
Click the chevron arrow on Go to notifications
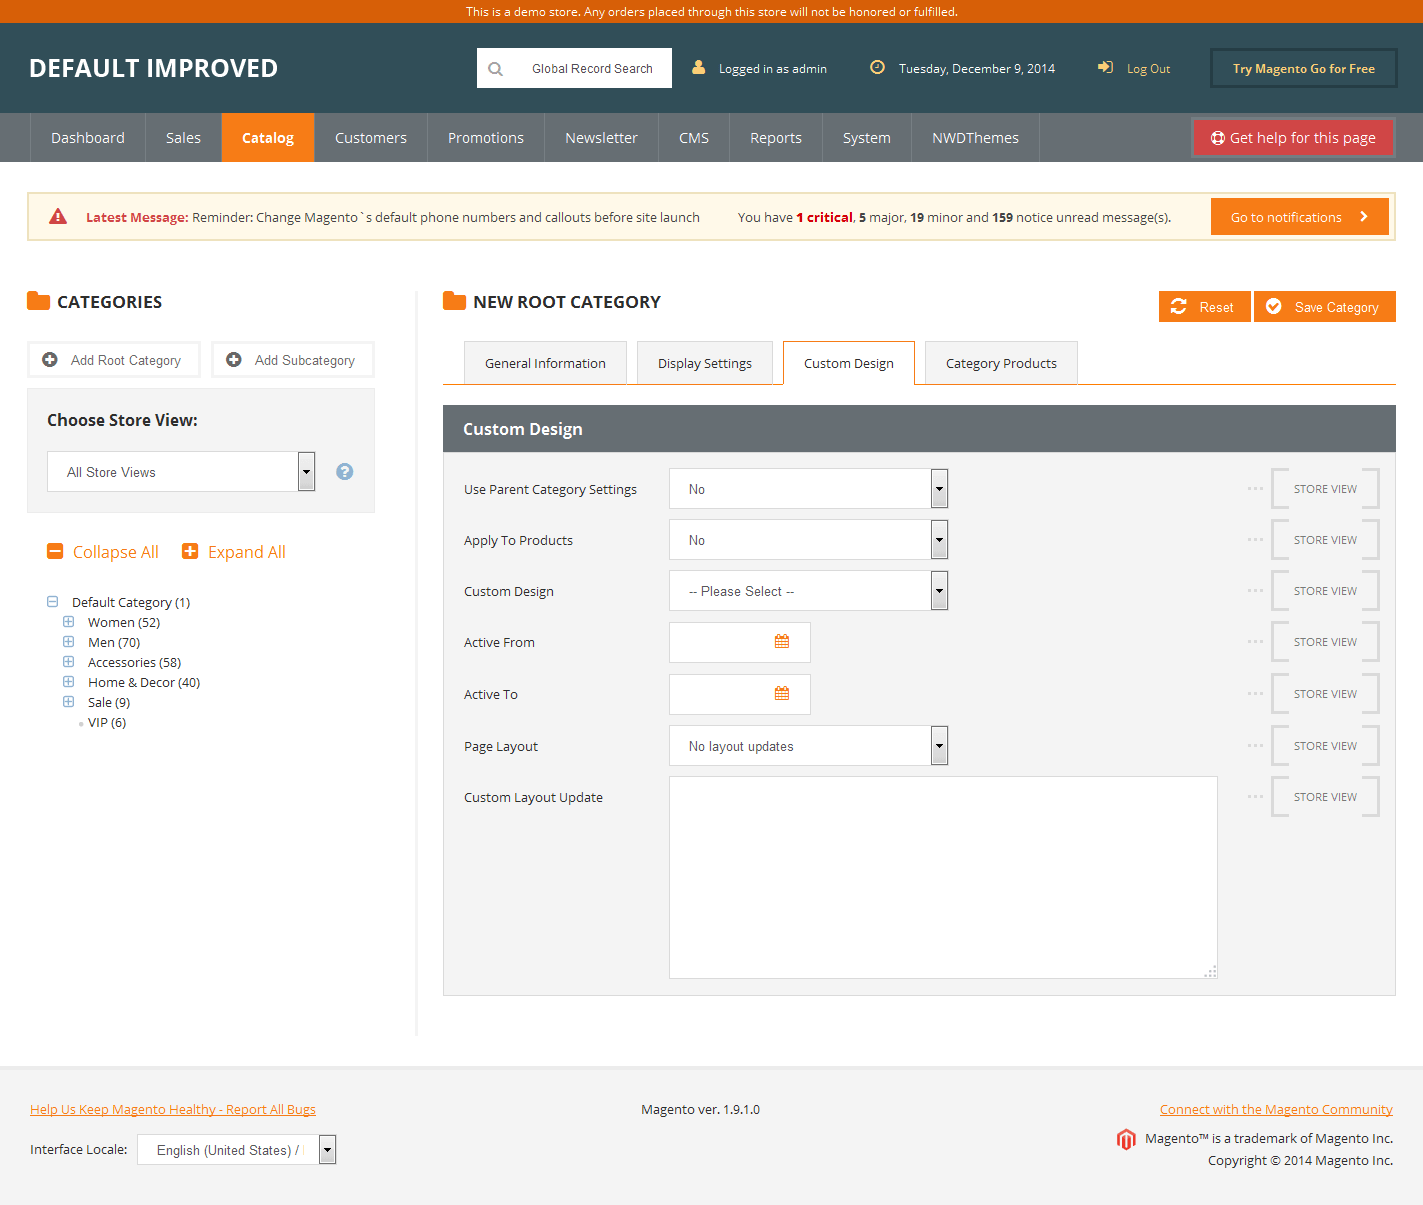tap(1364, 217)
